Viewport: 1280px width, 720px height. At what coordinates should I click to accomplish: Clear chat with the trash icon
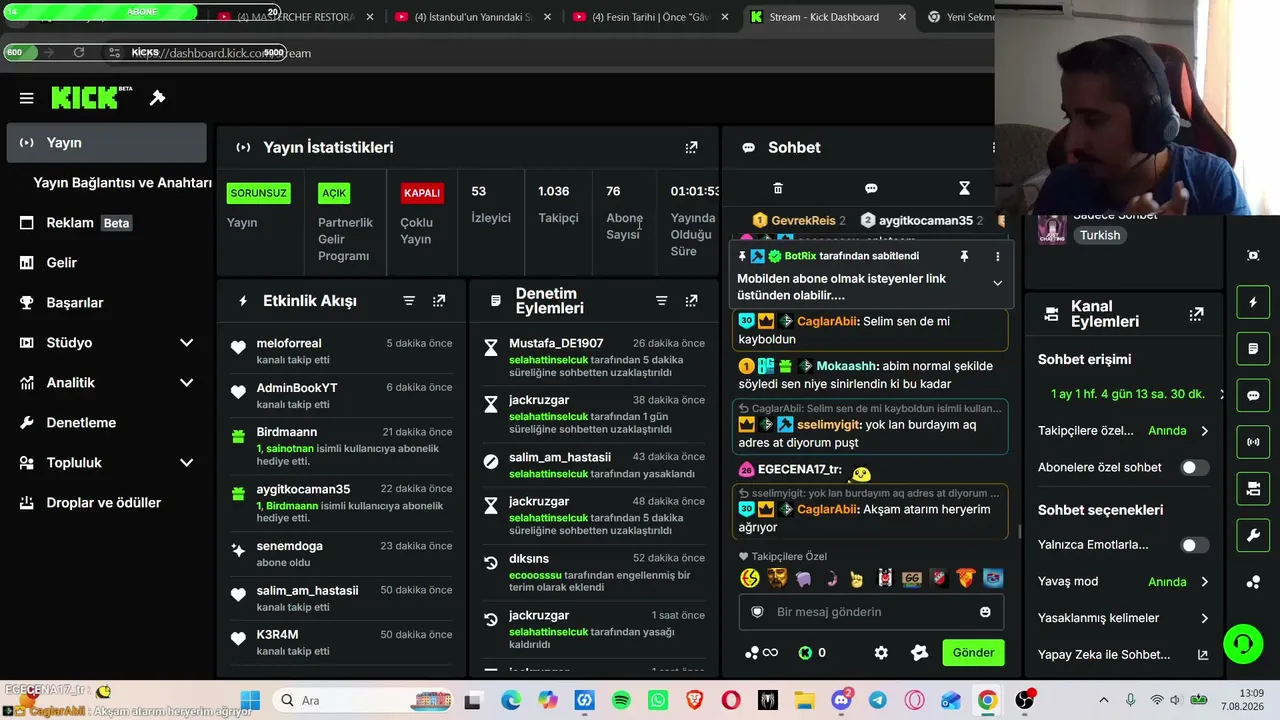[x=778, y=188]
